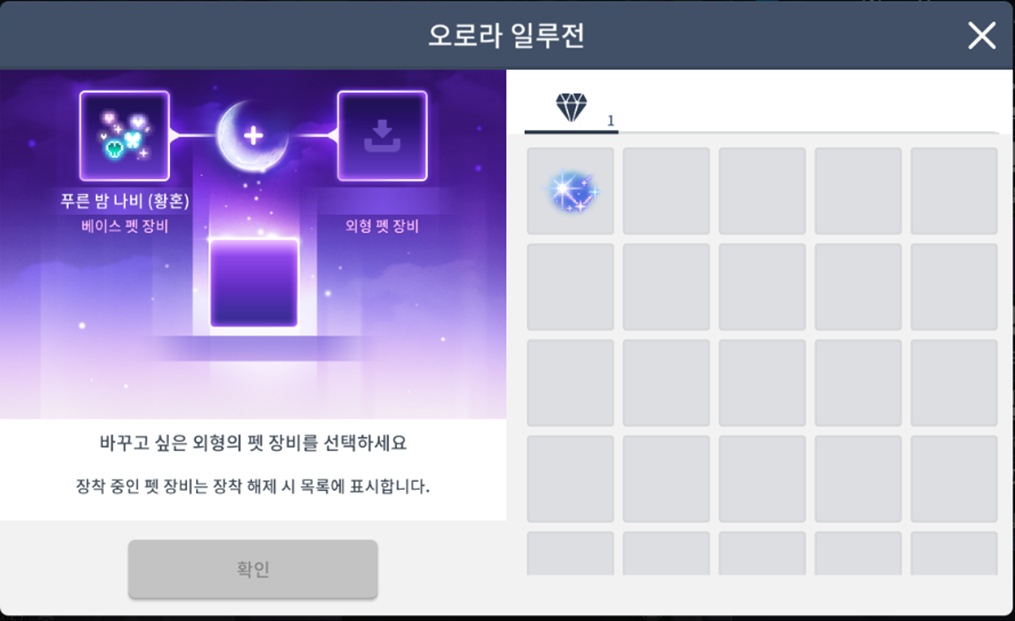Click the empty purple result slot

(x=254, y=283)
